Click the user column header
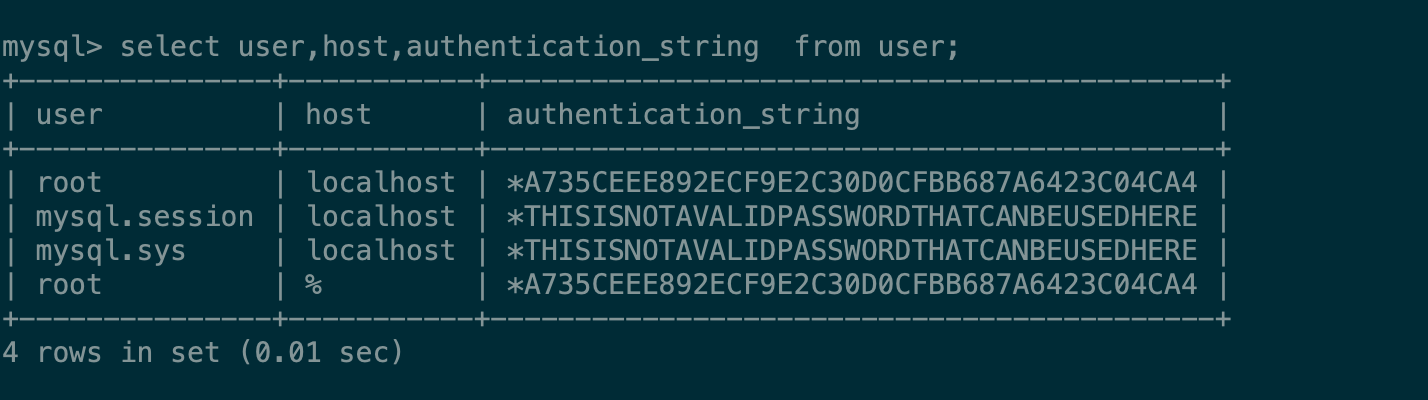 (69, 115)
